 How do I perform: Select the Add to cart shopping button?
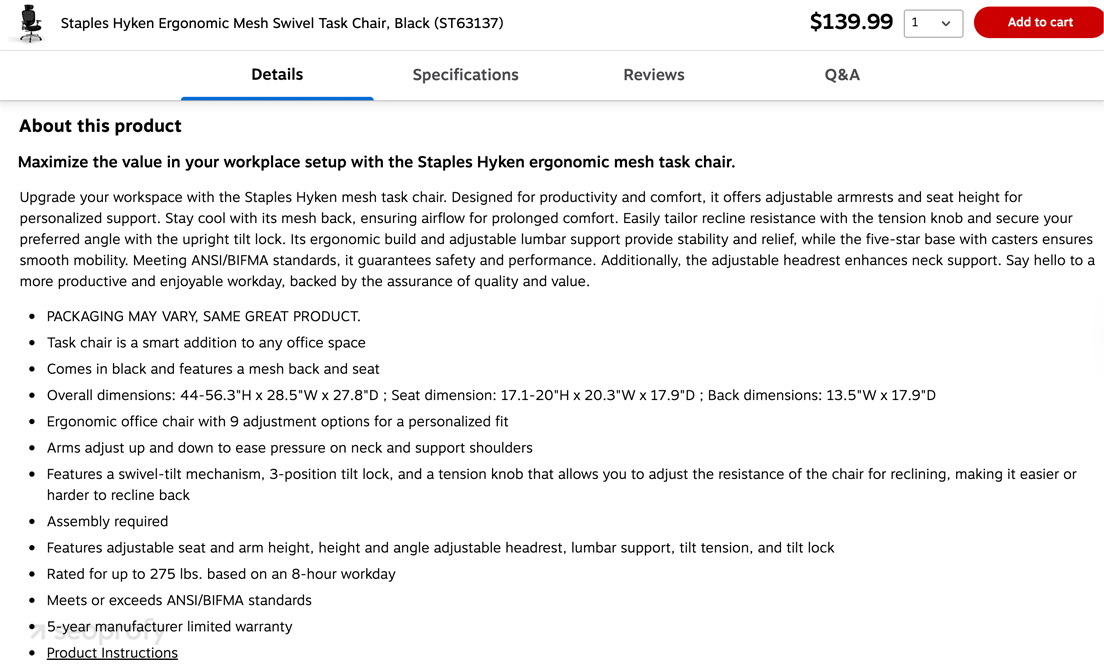point(1039,22)
